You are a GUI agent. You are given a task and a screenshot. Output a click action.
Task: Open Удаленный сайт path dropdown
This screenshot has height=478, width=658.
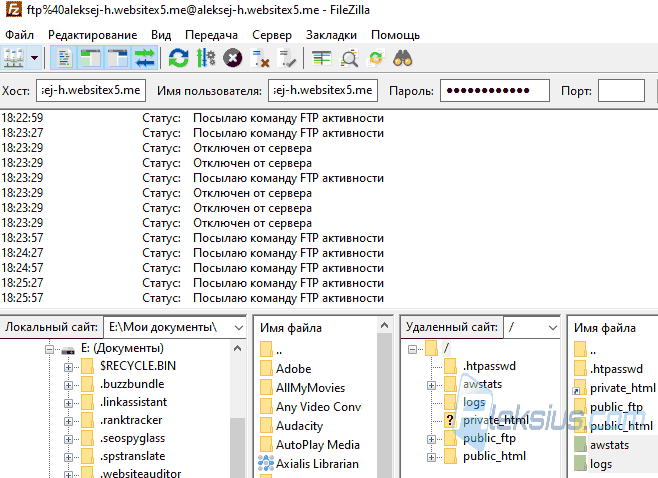tap(553, 327)
